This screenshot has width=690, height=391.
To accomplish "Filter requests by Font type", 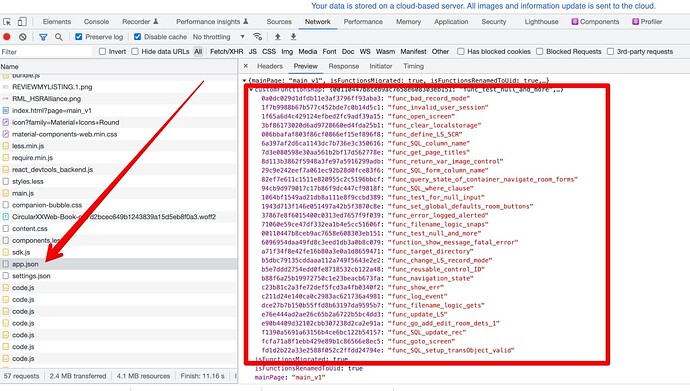I will [329, 51].
